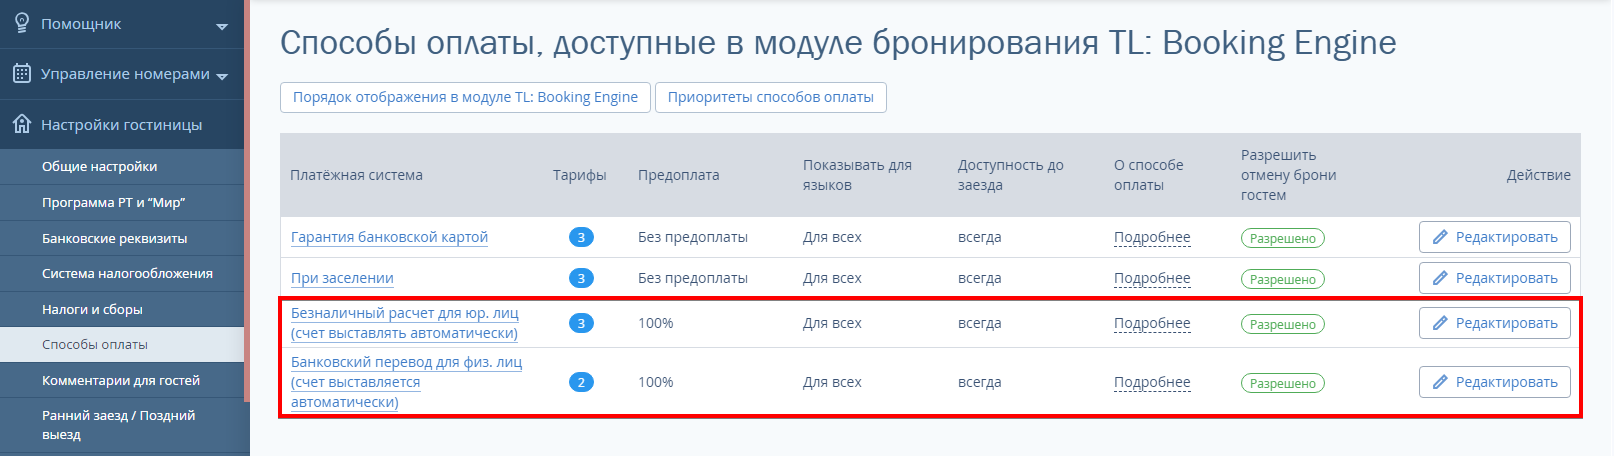Click Разрешено badge in При заселении row

(x=1282, y=279)
